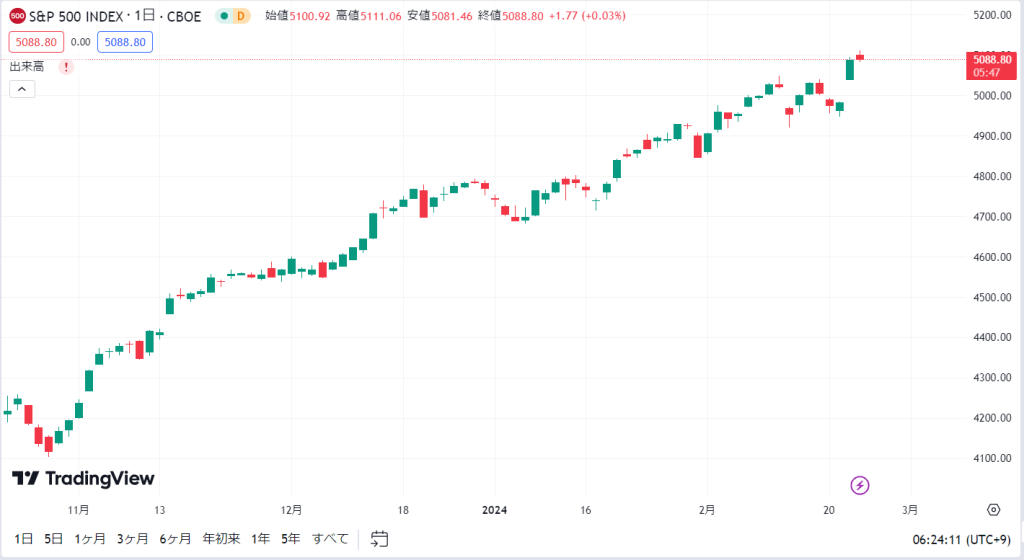The image size is (1024, 560).
Task: Select the 3ヶ月 time range
Action: [133, 538]
